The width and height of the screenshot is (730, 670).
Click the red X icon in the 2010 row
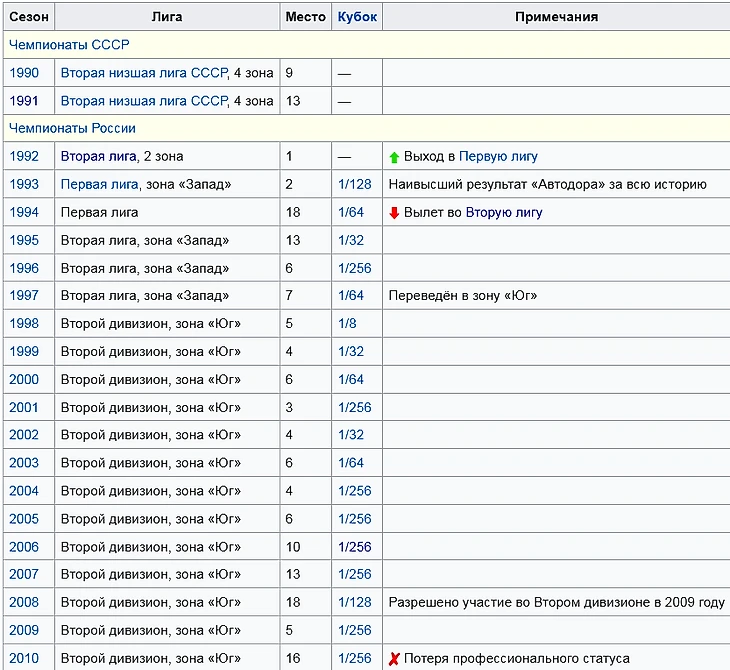click(394, 658)
